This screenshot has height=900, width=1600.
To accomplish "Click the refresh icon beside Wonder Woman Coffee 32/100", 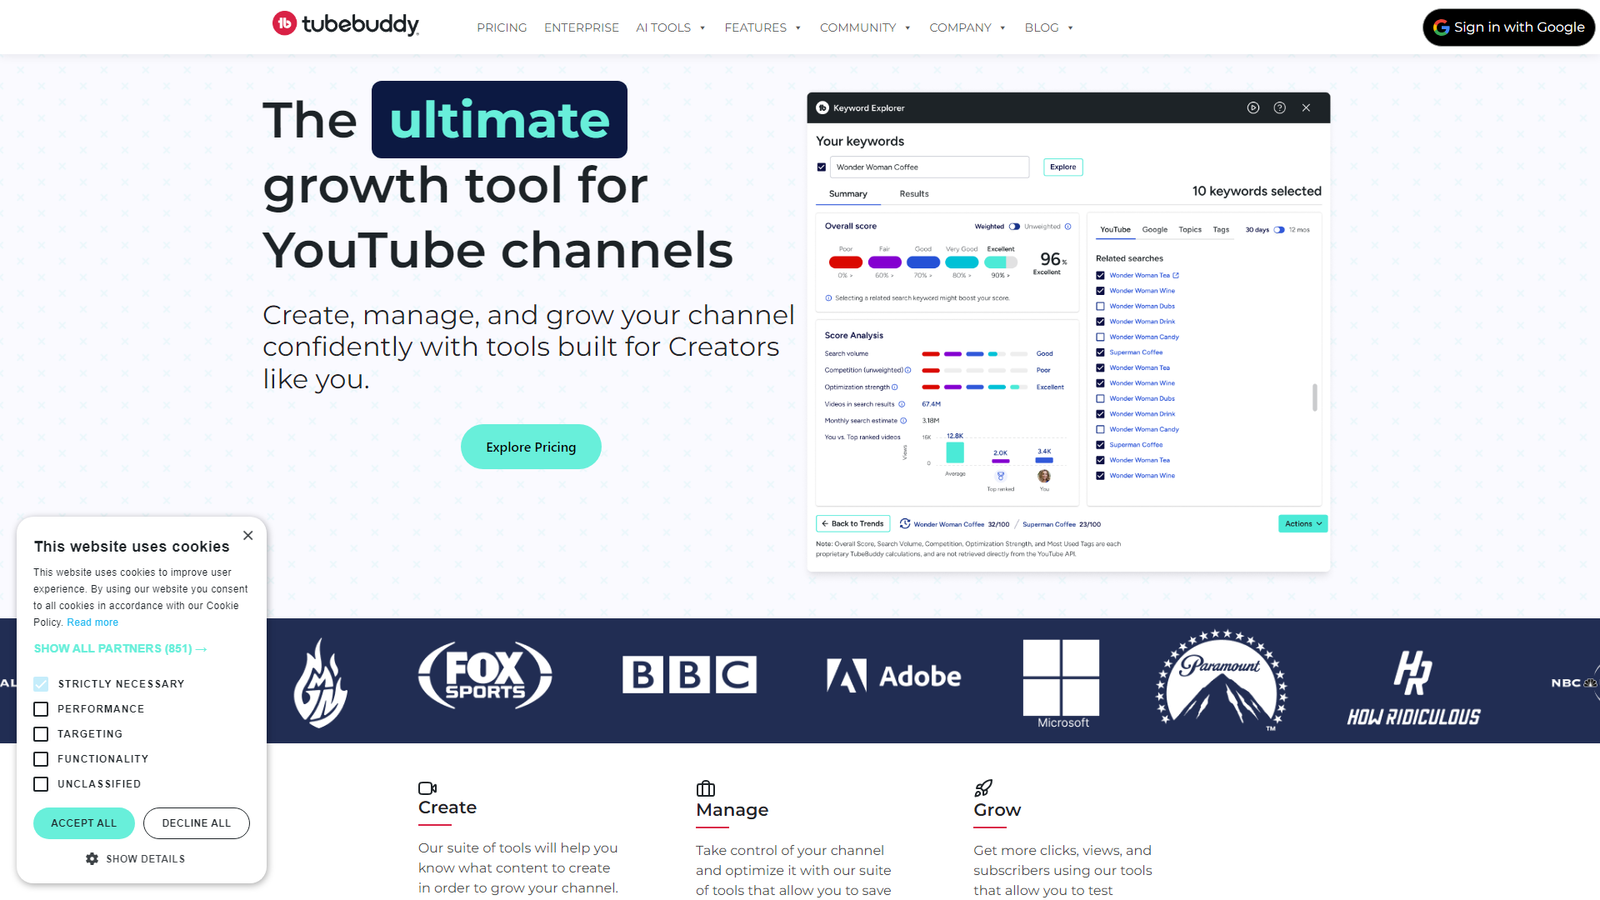I will [905, 523].
